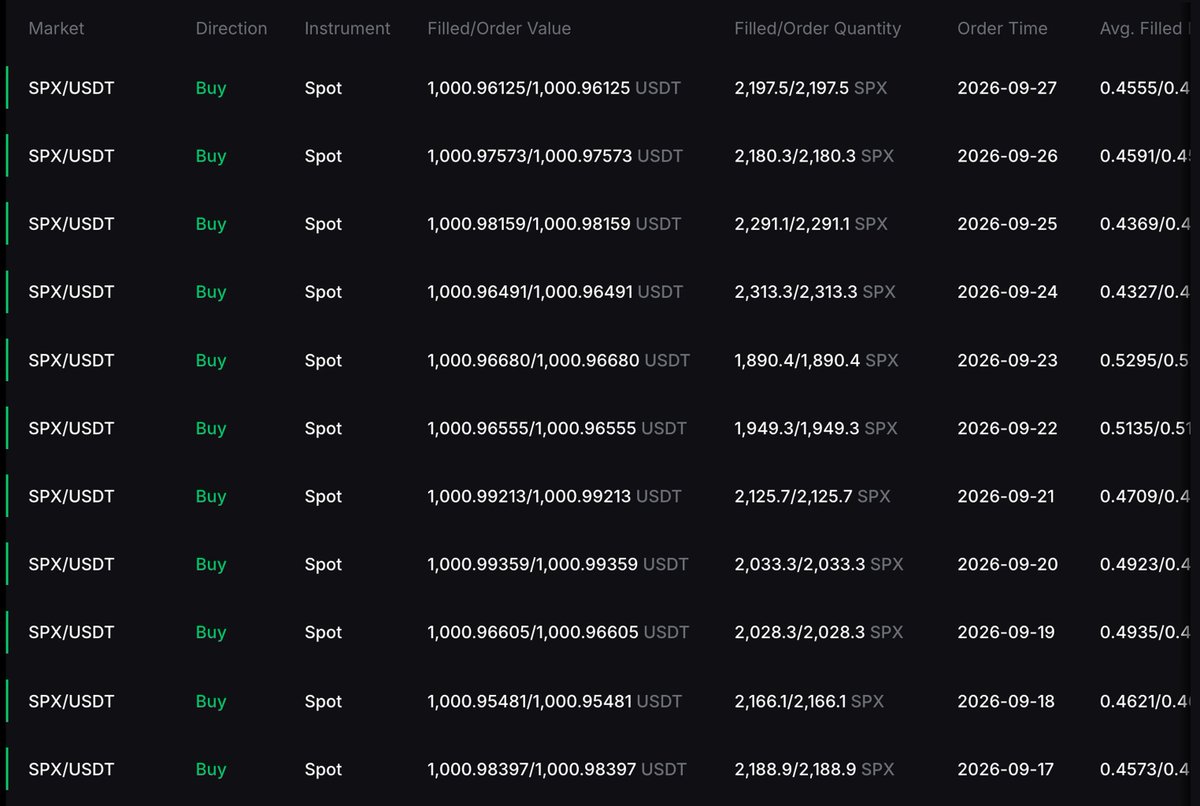This screenshot has width=1200, height=806.
Task: Click order value 1,000.96125/1,000.96125 USDT
Action: click(554, 88)
